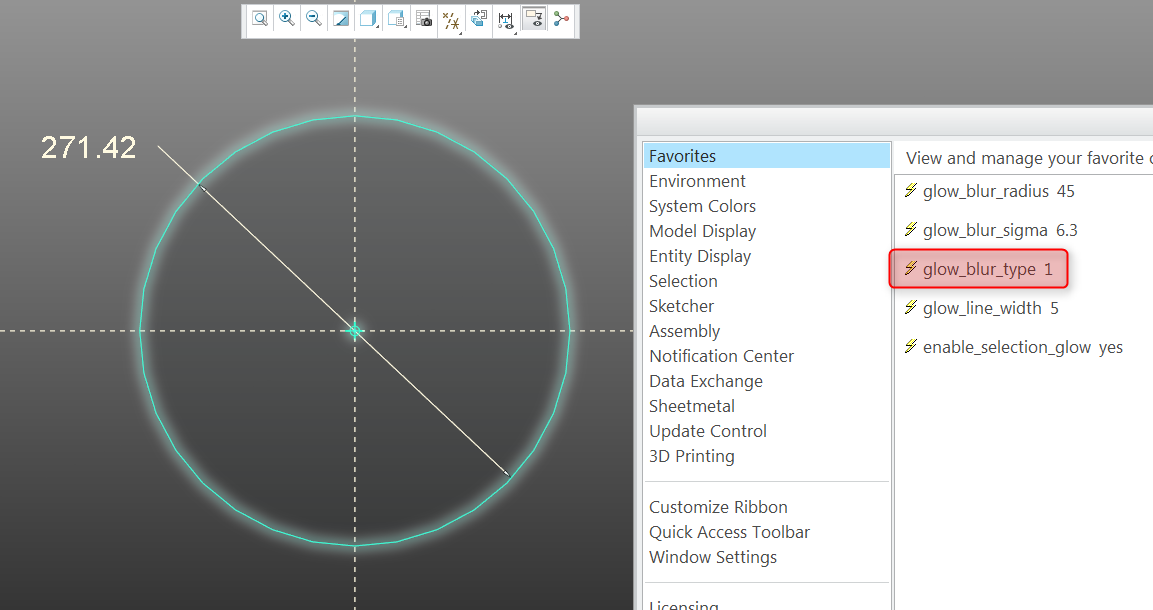Image resolution: width=1153 pixels, height=610 pixels.
Task: Toggle the highlighted annotation display eye button
Action: [534, 19]
